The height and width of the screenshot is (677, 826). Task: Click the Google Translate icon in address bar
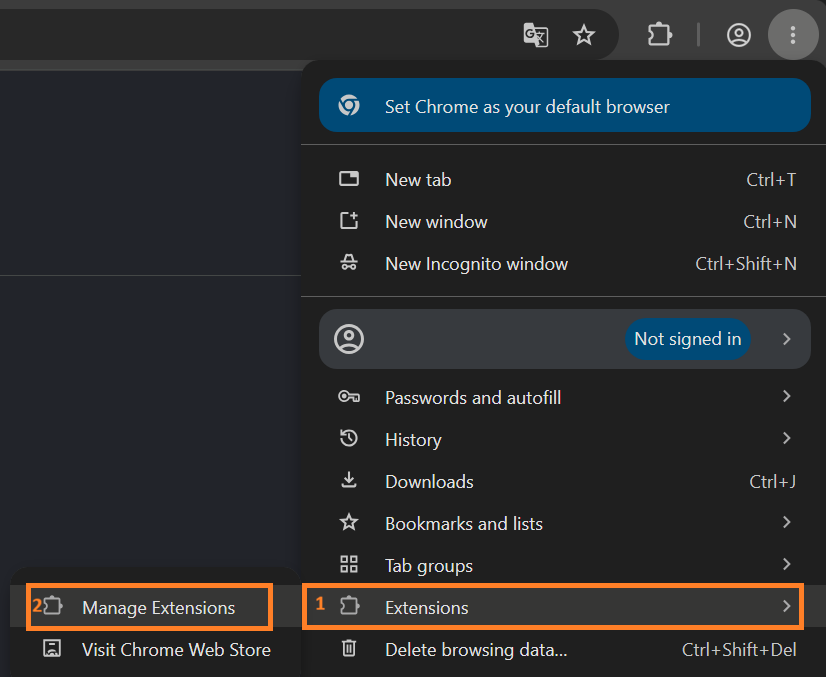pyautogui.click(x=536, y=35)
